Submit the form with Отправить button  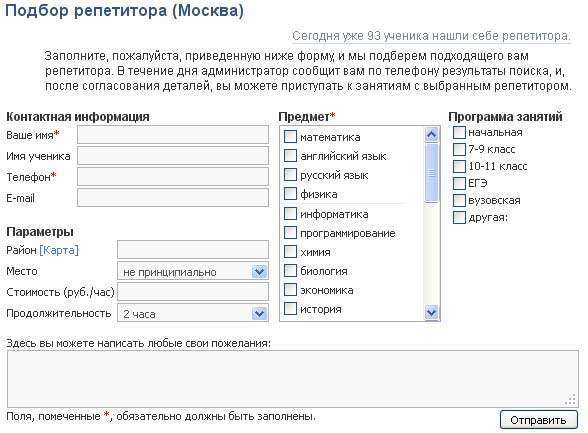(x=538, y=420)
